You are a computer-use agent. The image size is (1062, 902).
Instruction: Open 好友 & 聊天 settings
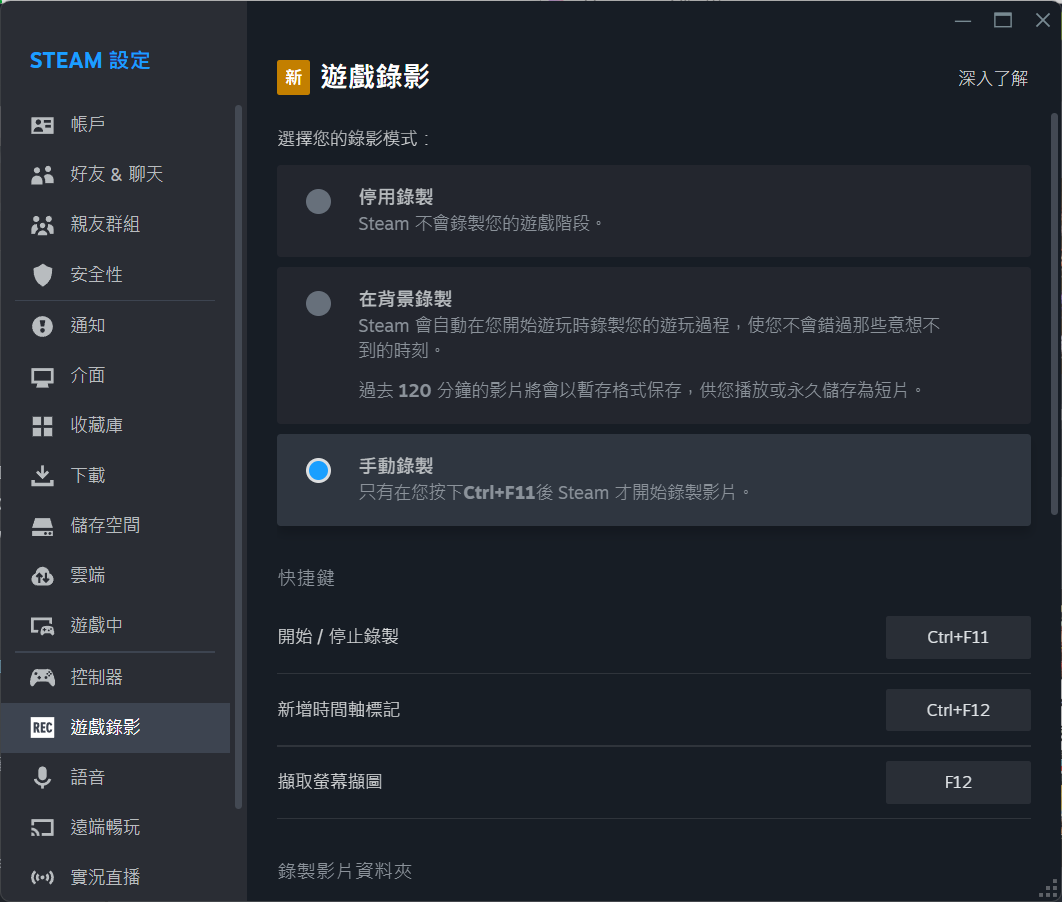[x=115, y=175]
